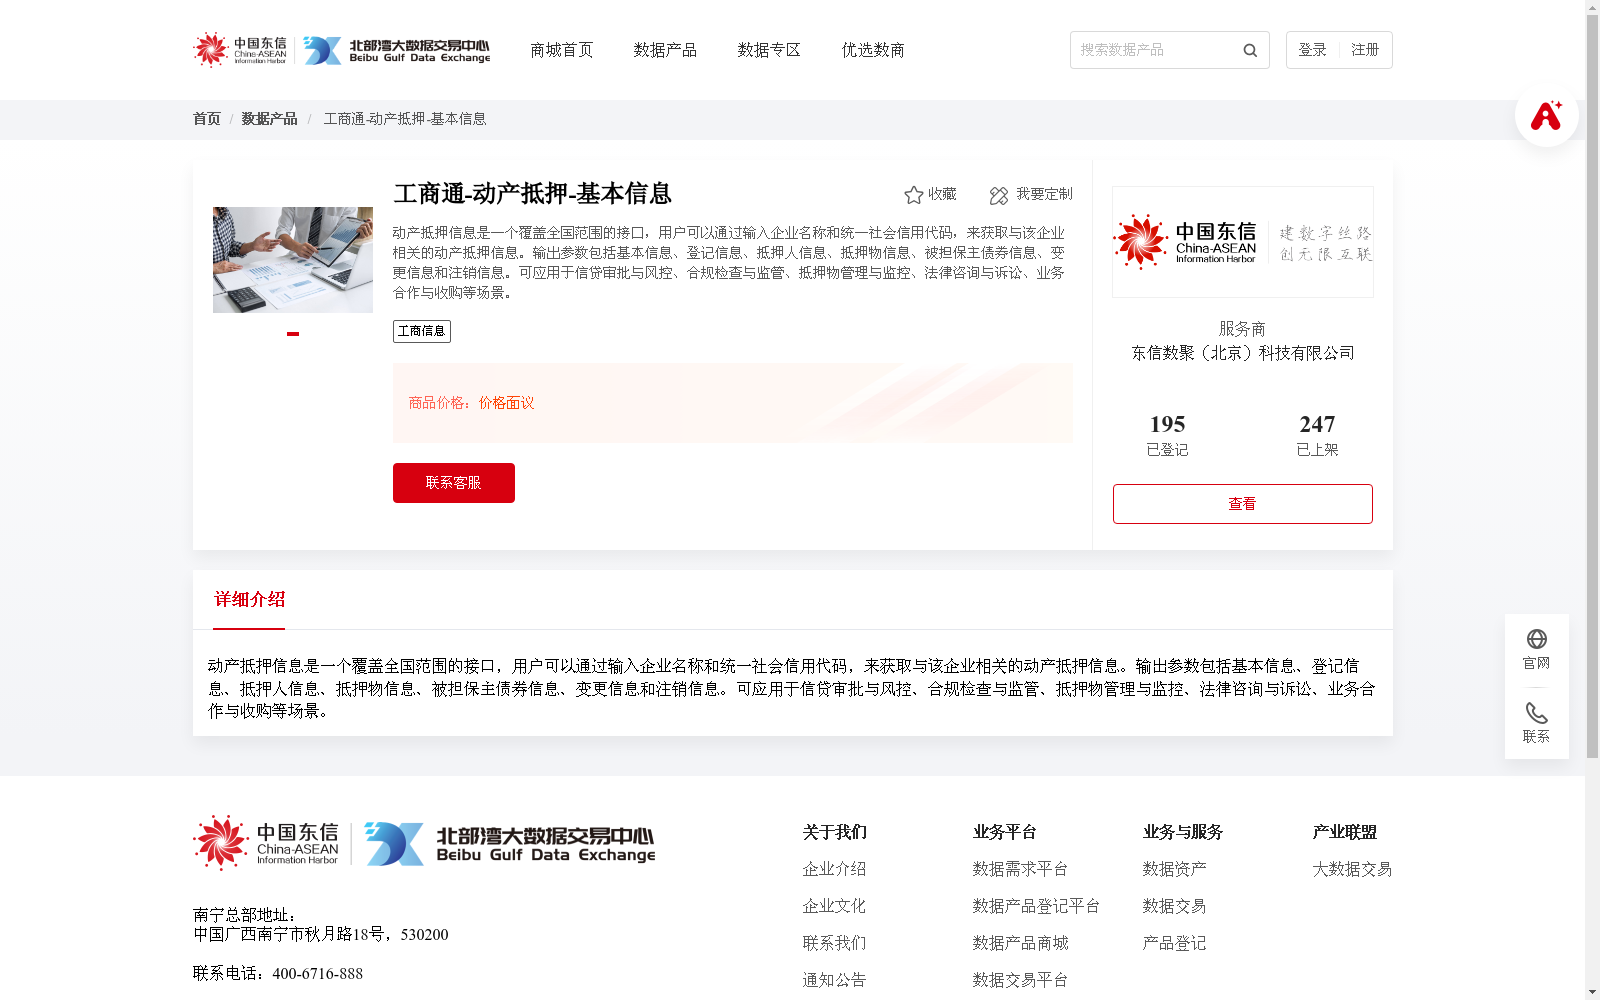1600x1000 pixels.
Task: Click the 官网 globe icon
Action: coord(1537,639)
